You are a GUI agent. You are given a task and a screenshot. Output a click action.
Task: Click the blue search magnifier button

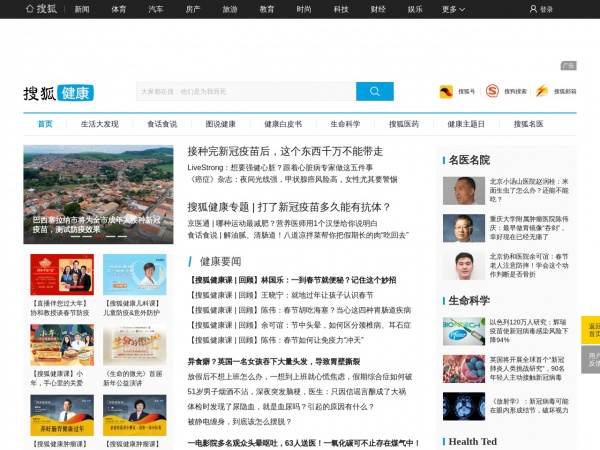click(x=375, y=91)
